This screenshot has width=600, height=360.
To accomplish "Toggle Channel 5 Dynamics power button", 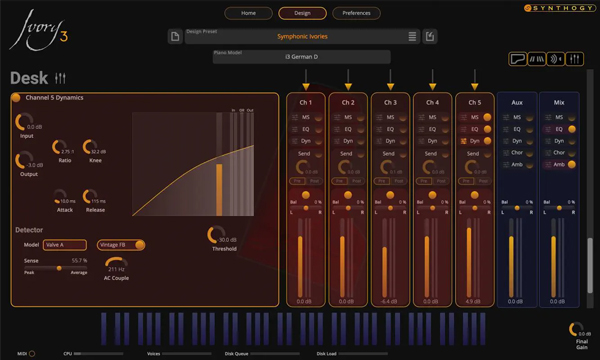I will [16, 98].
